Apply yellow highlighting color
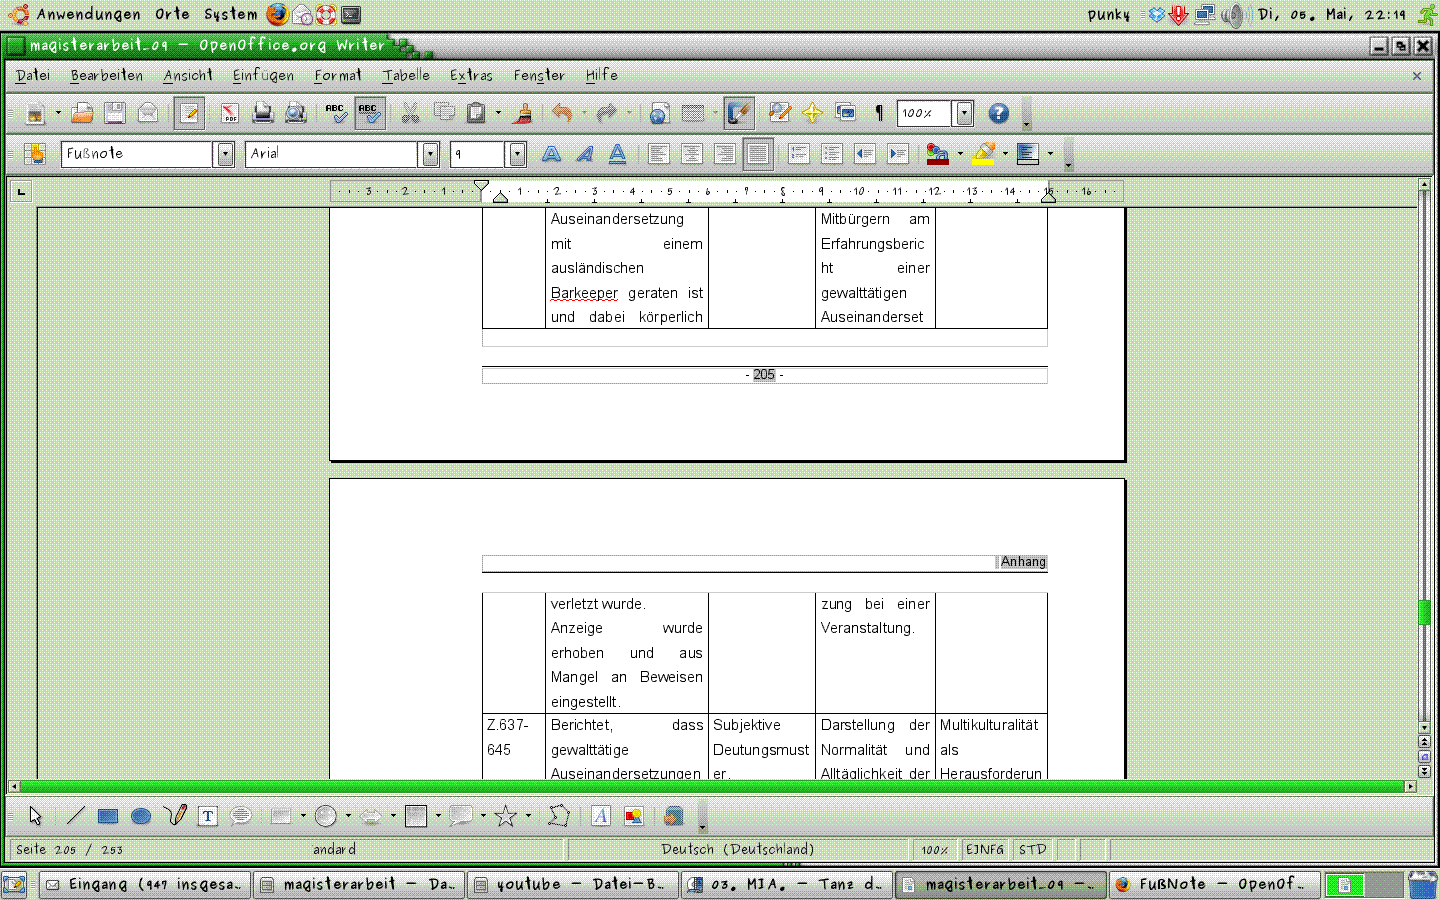This screenshot has height=900, width=1440. point(983,154)
